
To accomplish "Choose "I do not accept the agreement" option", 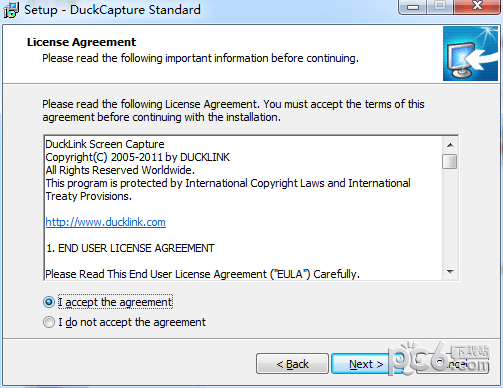I will point(49,322).
